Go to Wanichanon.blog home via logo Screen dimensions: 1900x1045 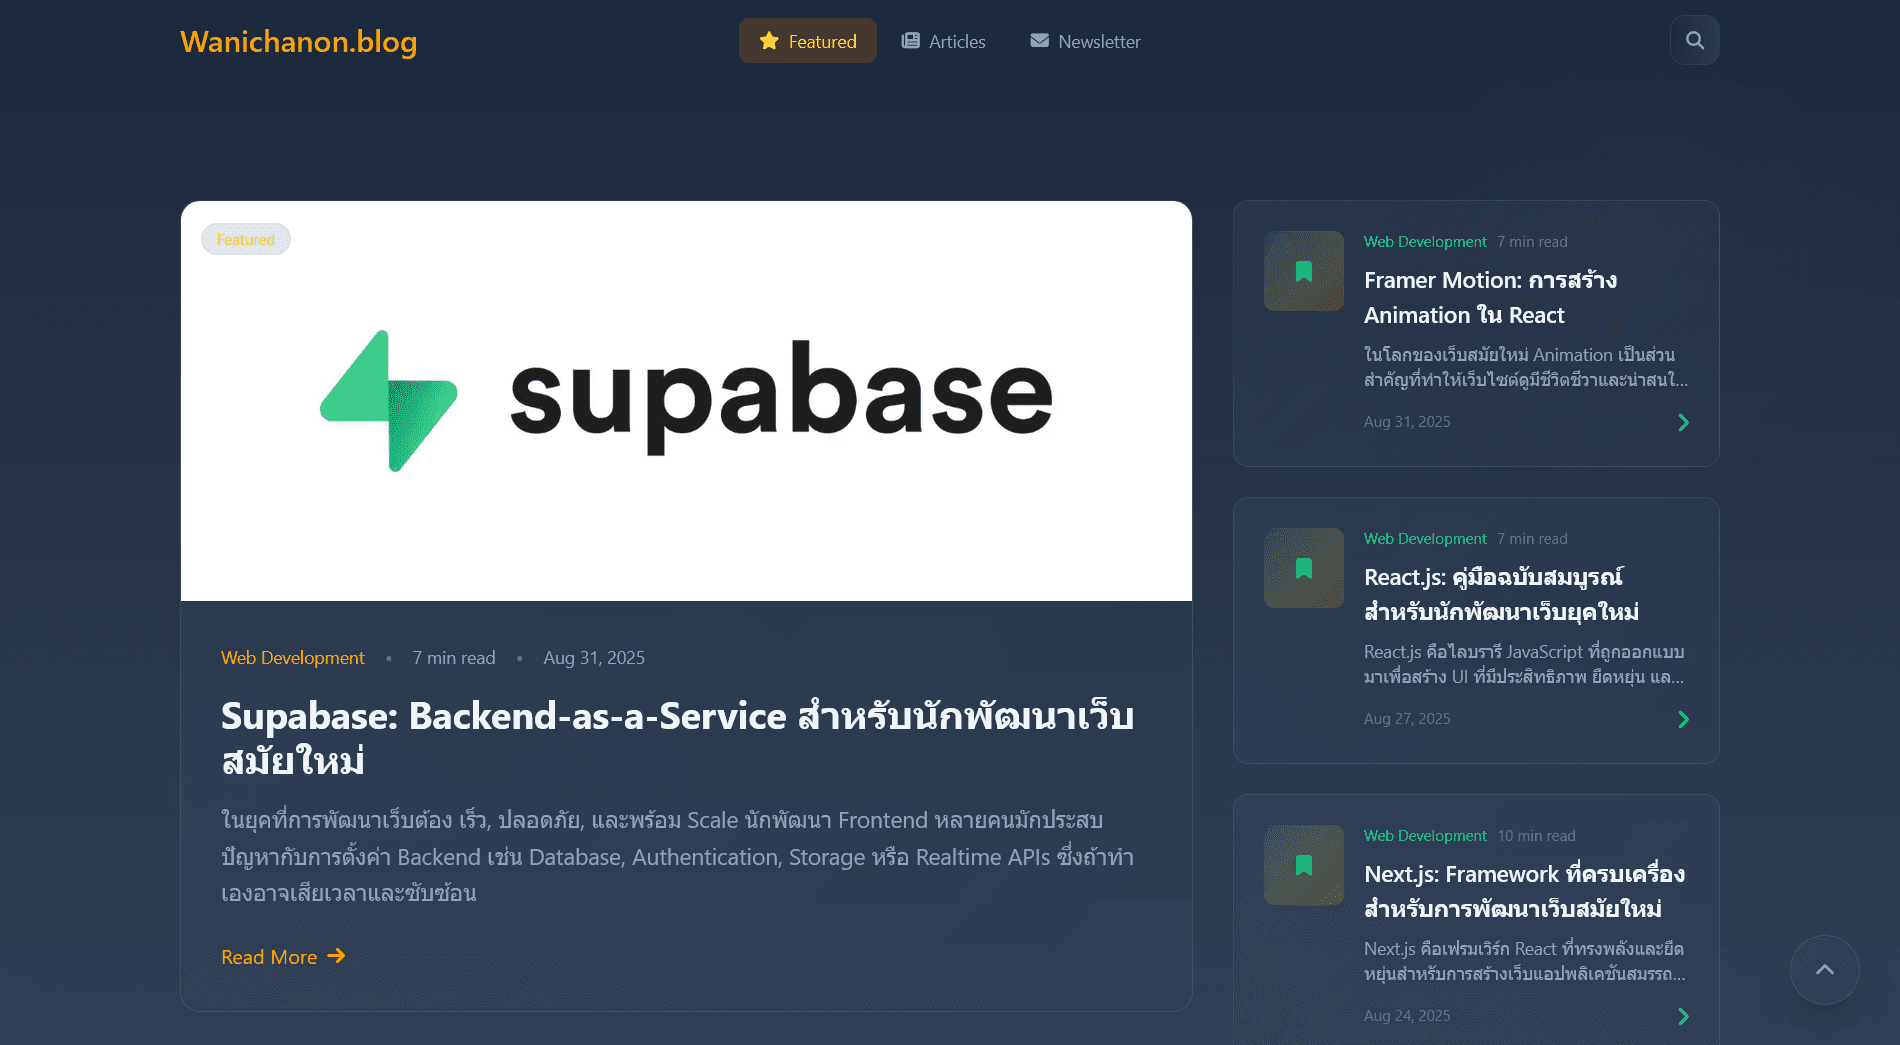[x=298, y=41]
